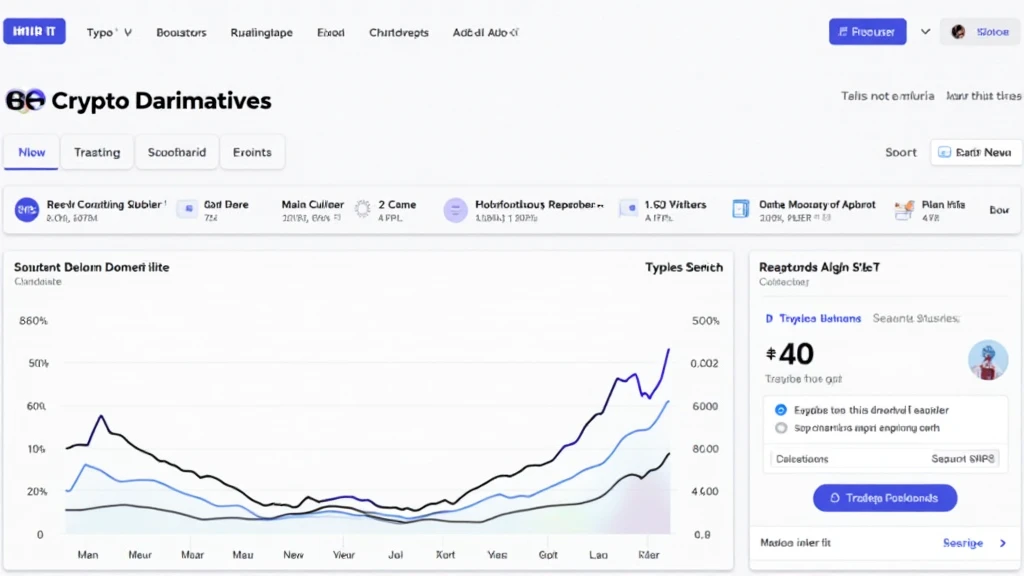Click pencil icon next to the Plan stat
The height and width of the screenshot is (576, 1024).
[x=903, y=209]
